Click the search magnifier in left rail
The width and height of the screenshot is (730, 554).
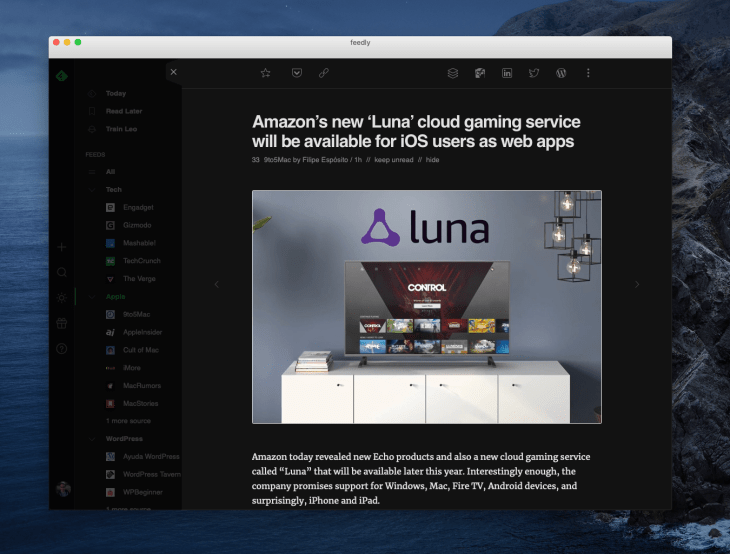point(62,272)
